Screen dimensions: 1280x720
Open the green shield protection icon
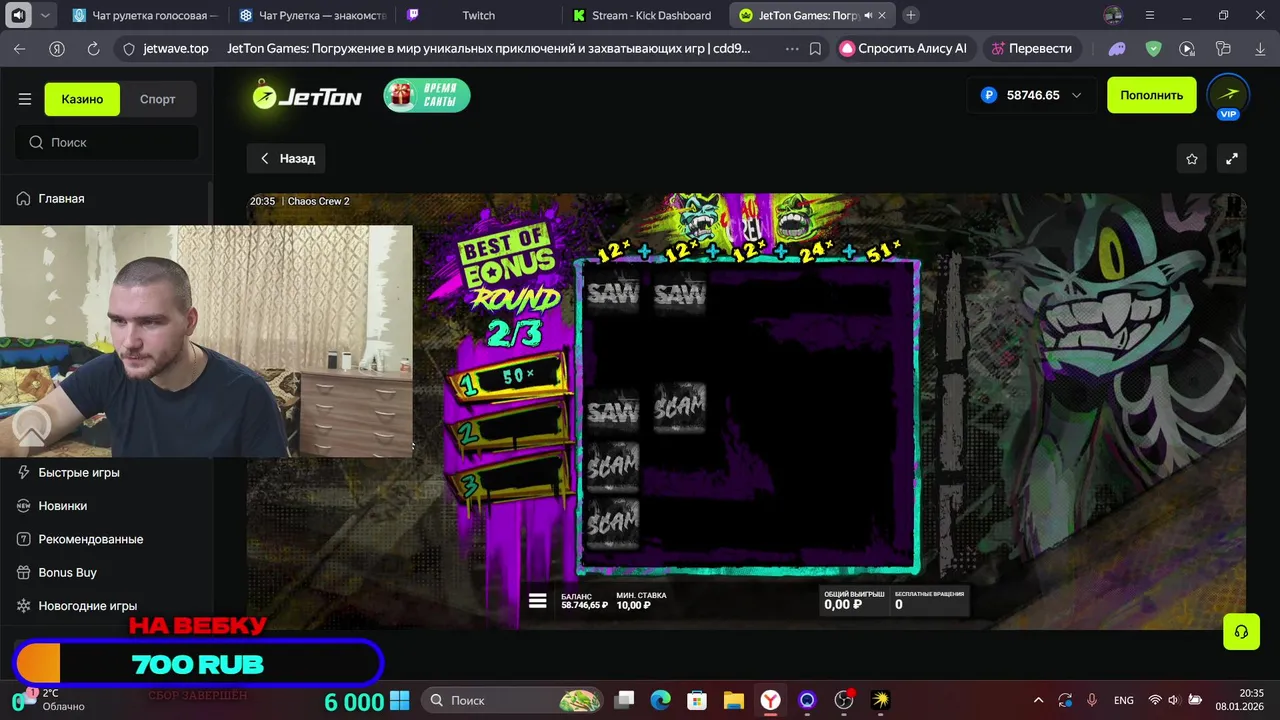click(x=1153, y=48)
